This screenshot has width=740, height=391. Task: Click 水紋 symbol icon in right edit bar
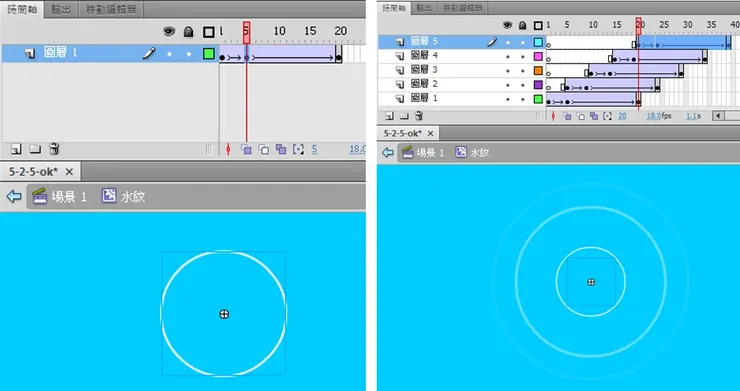(x=461, y=152)
